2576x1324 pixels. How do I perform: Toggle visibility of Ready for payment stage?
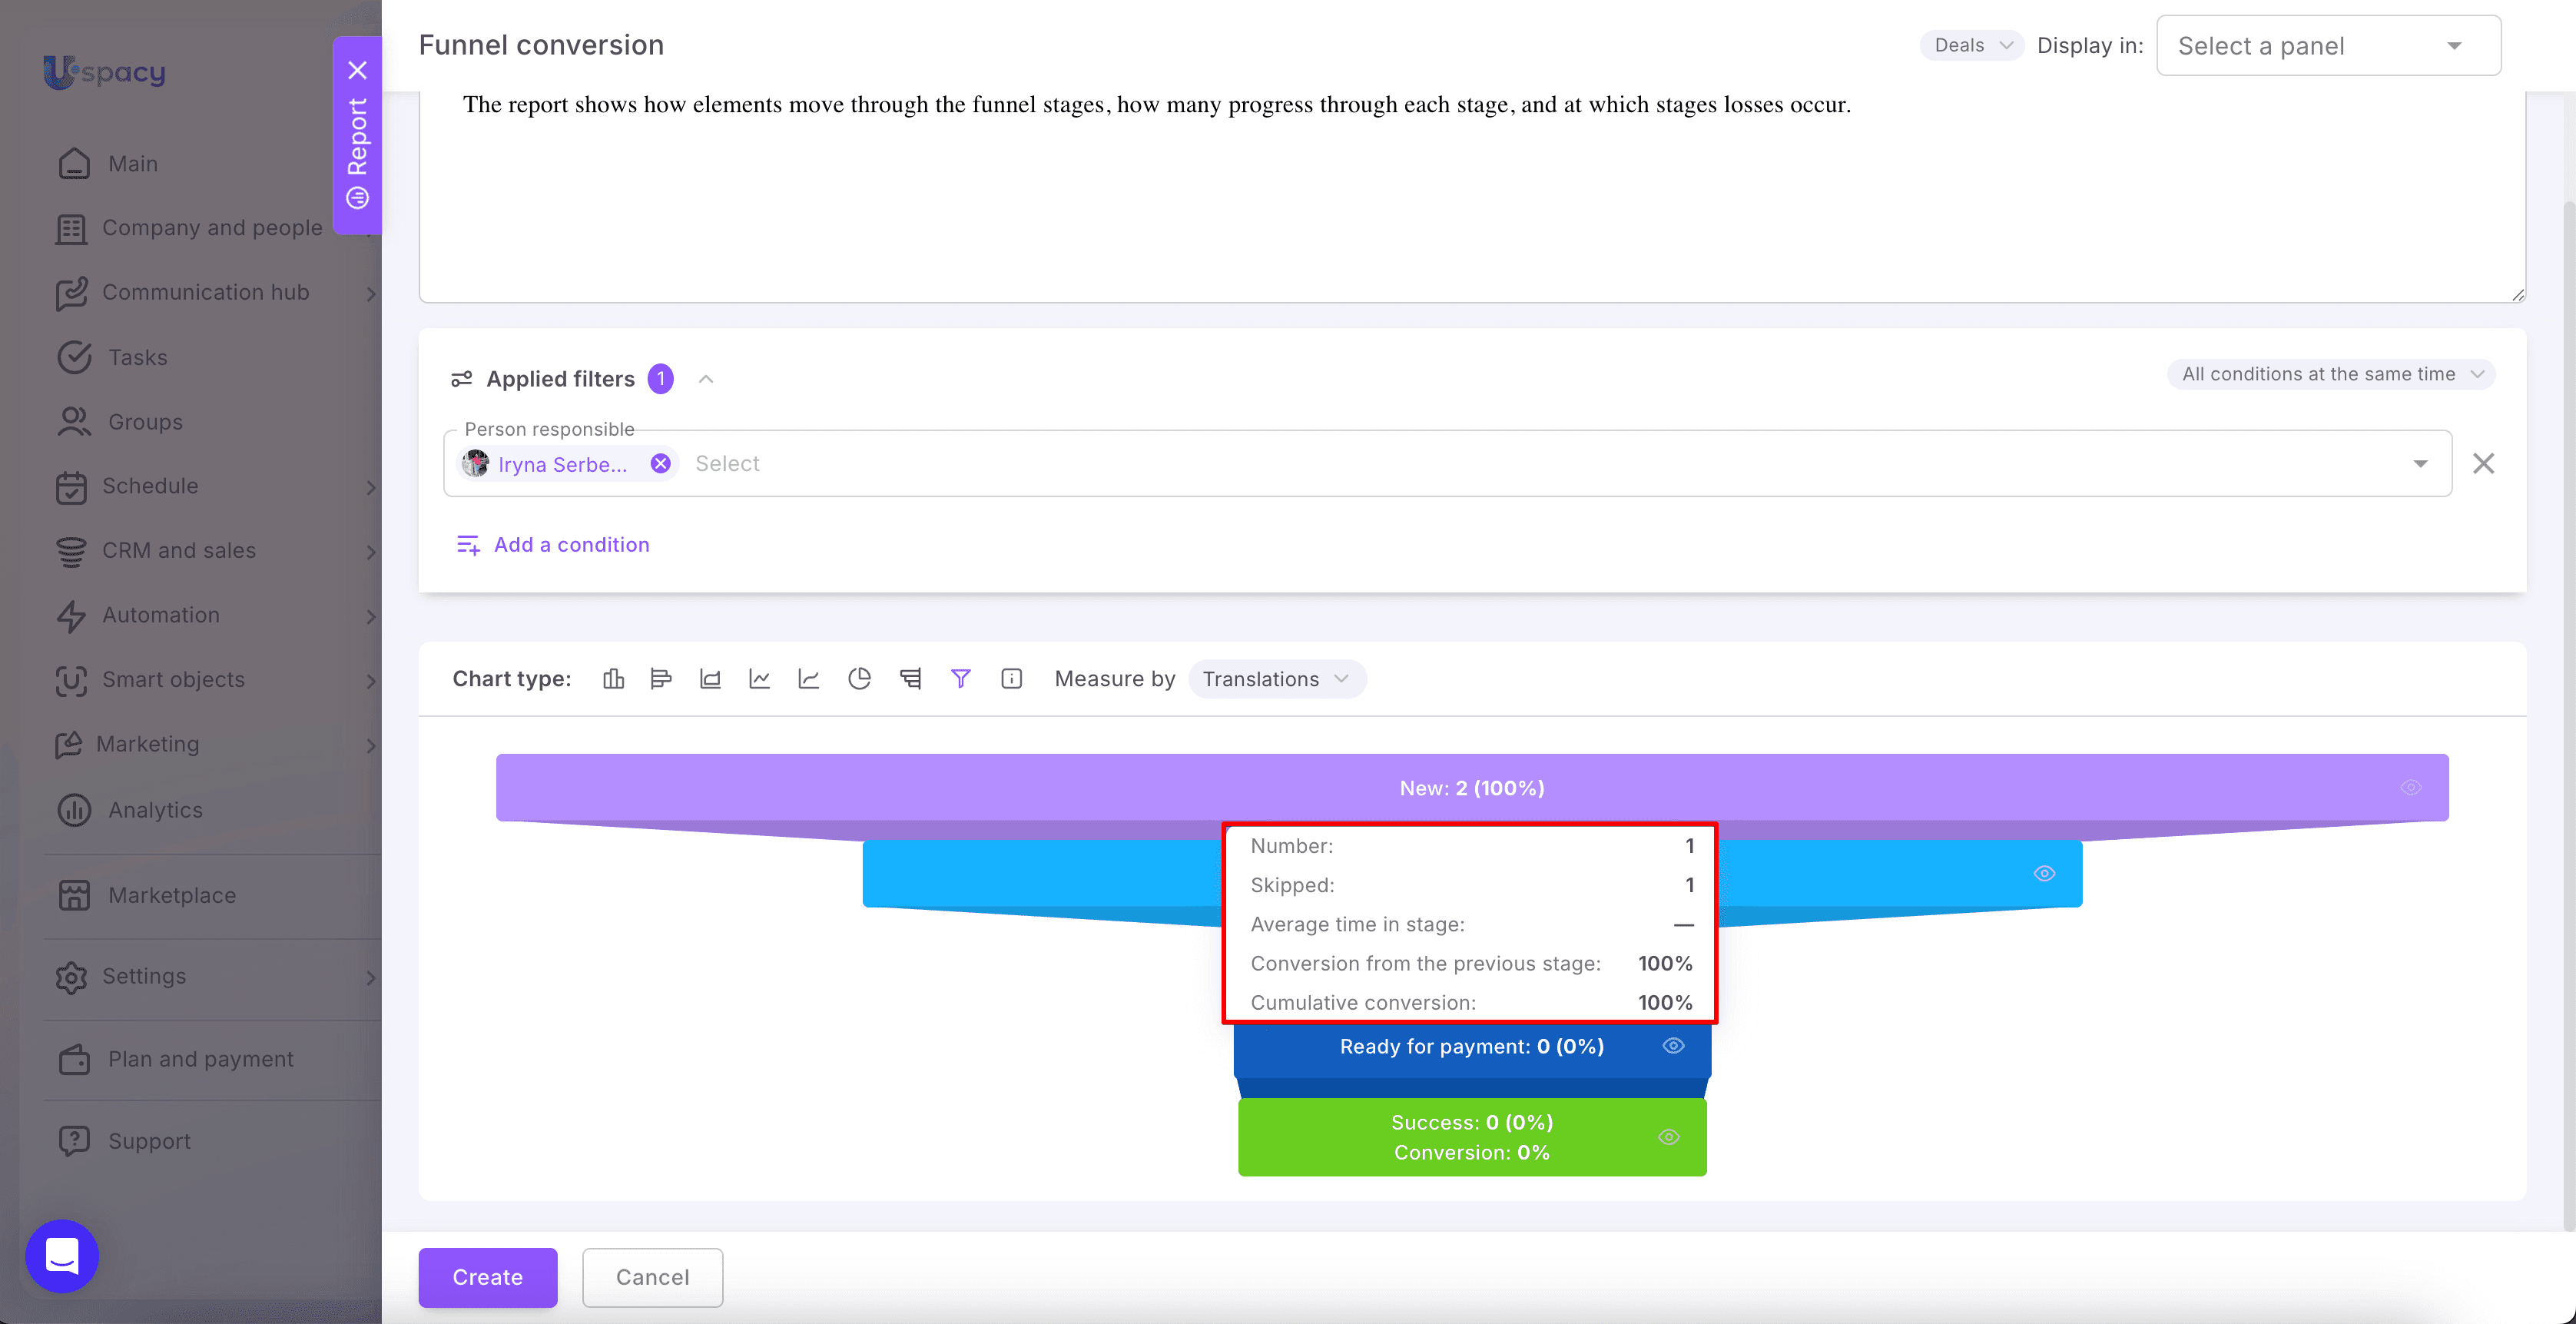[x=1674, y=1046]
